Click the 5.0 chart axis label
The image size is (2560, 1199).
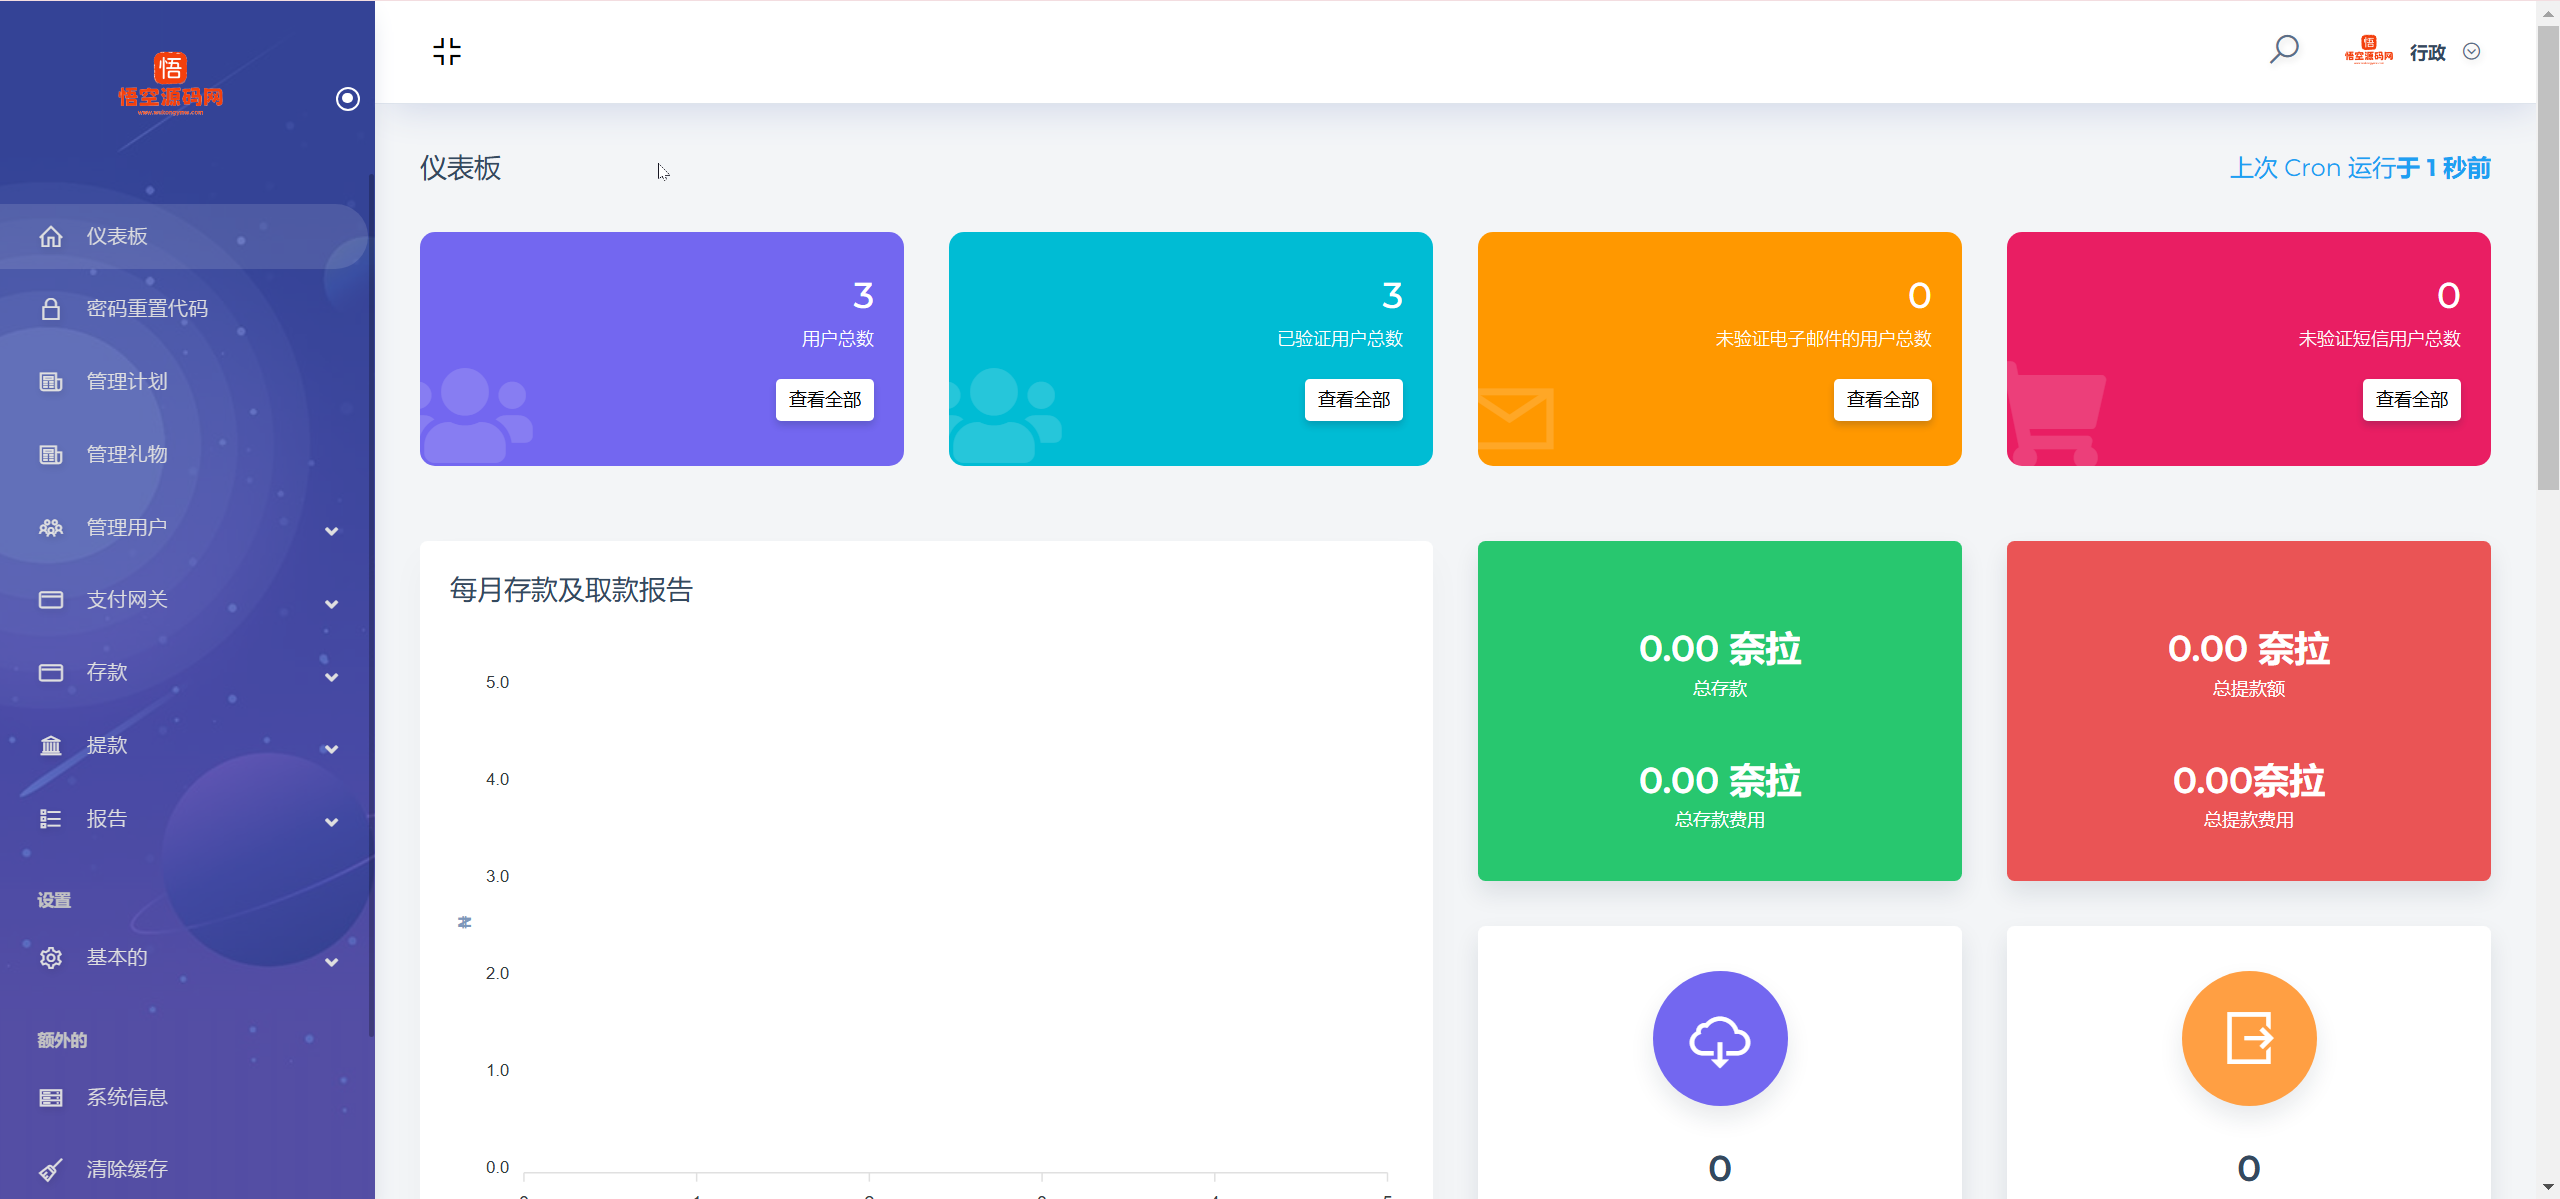click(x=497, y=682)
